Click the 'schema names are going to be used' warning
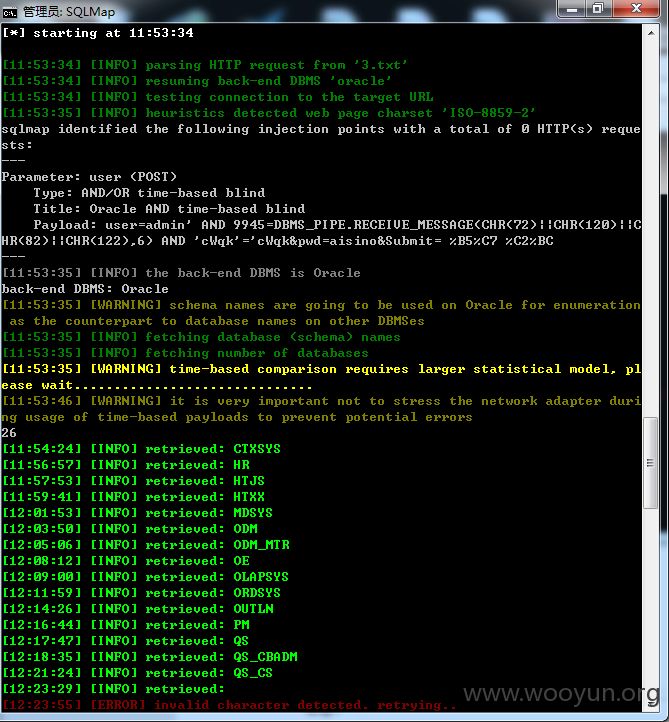Screen dimensions: 669x722 (x=321, y=313)
